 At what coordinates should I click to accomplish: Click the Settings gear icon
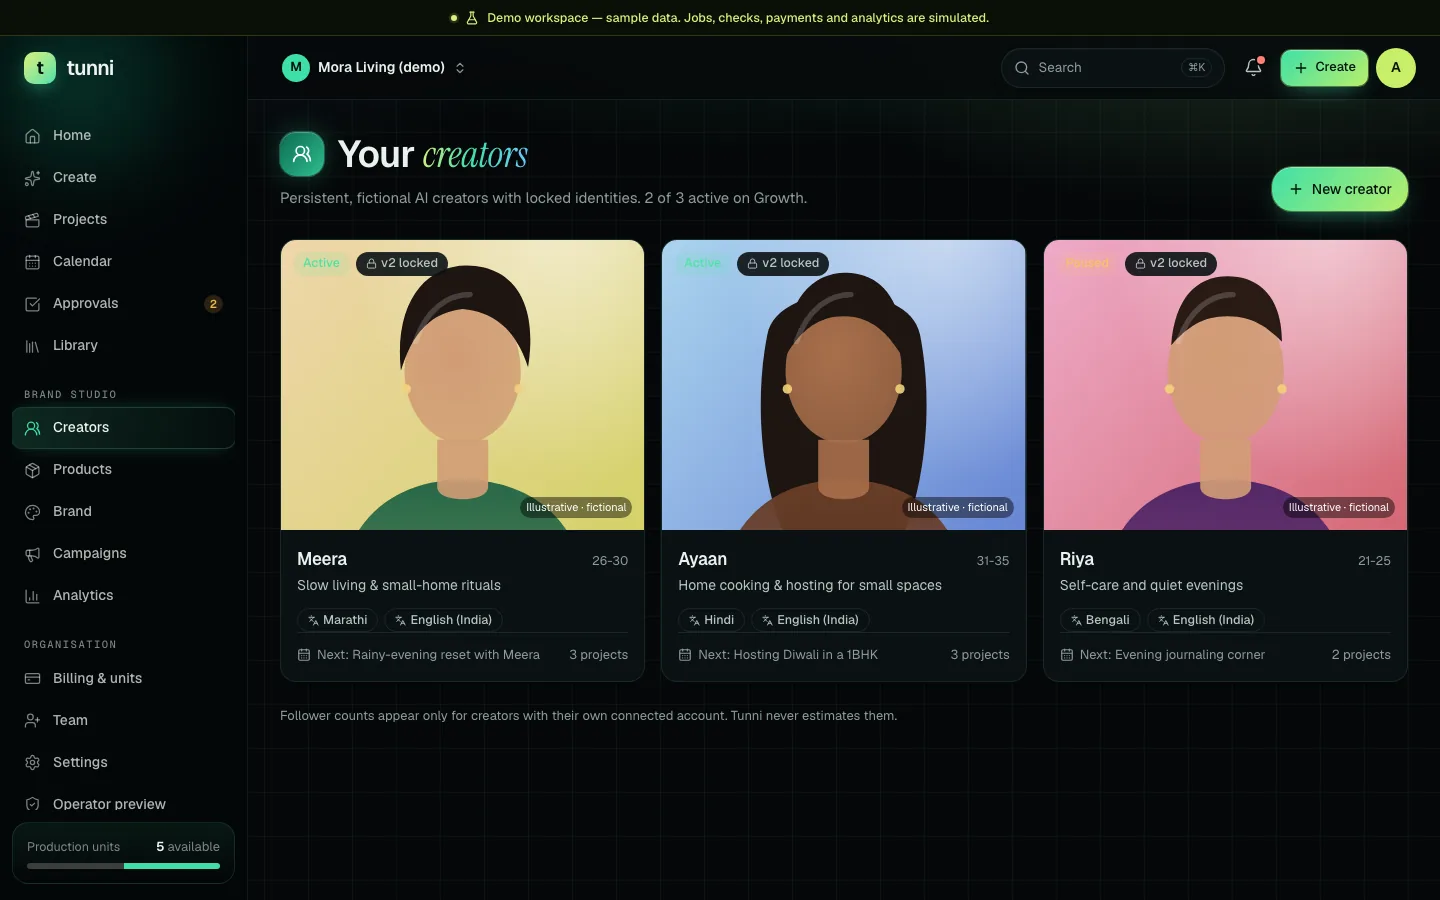coord(33,763)
